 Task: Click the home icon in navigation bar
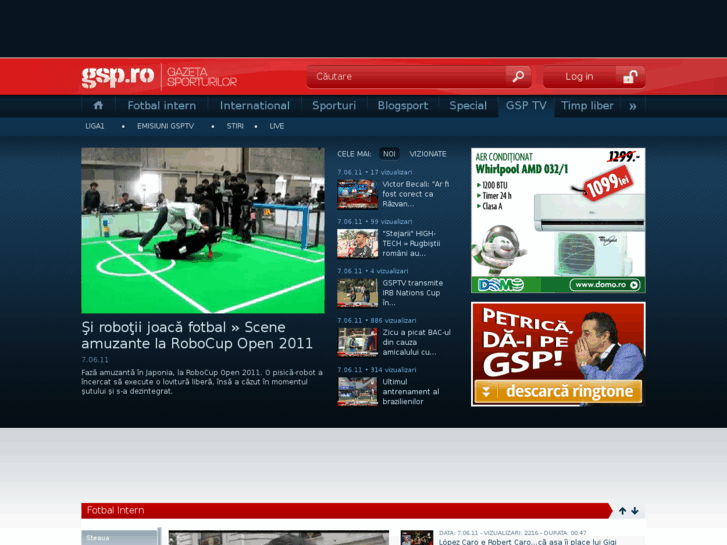click(x=98, y=106)
